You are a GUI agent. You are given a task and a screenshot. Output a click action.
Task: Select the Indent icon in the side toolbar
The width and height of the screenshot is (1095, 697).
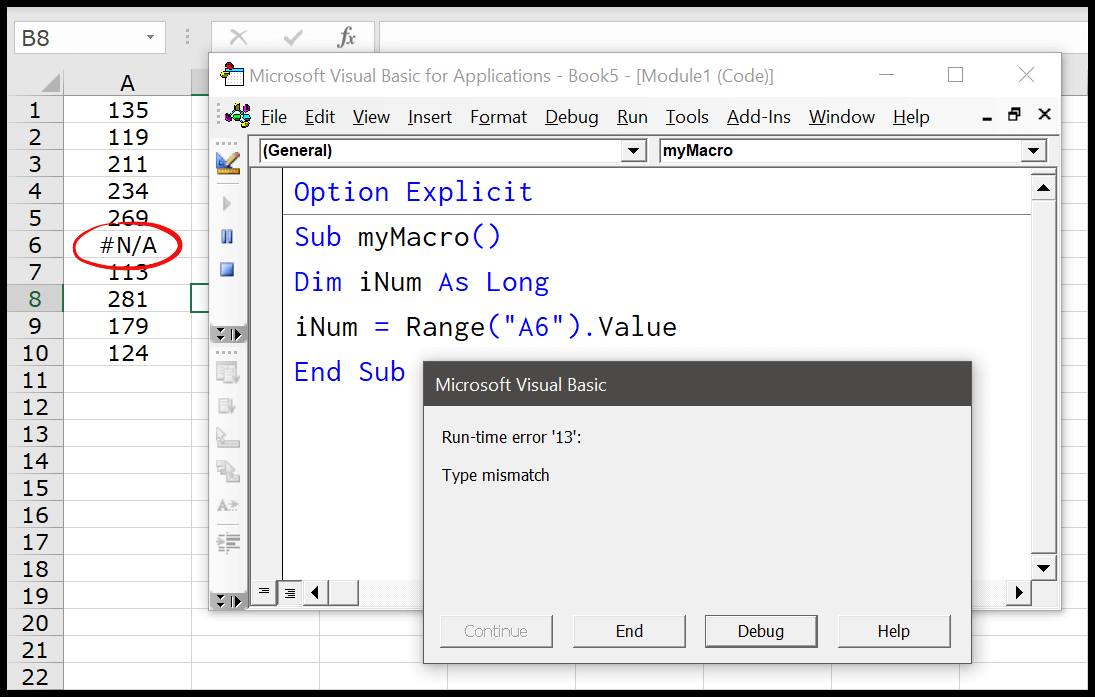228,545
